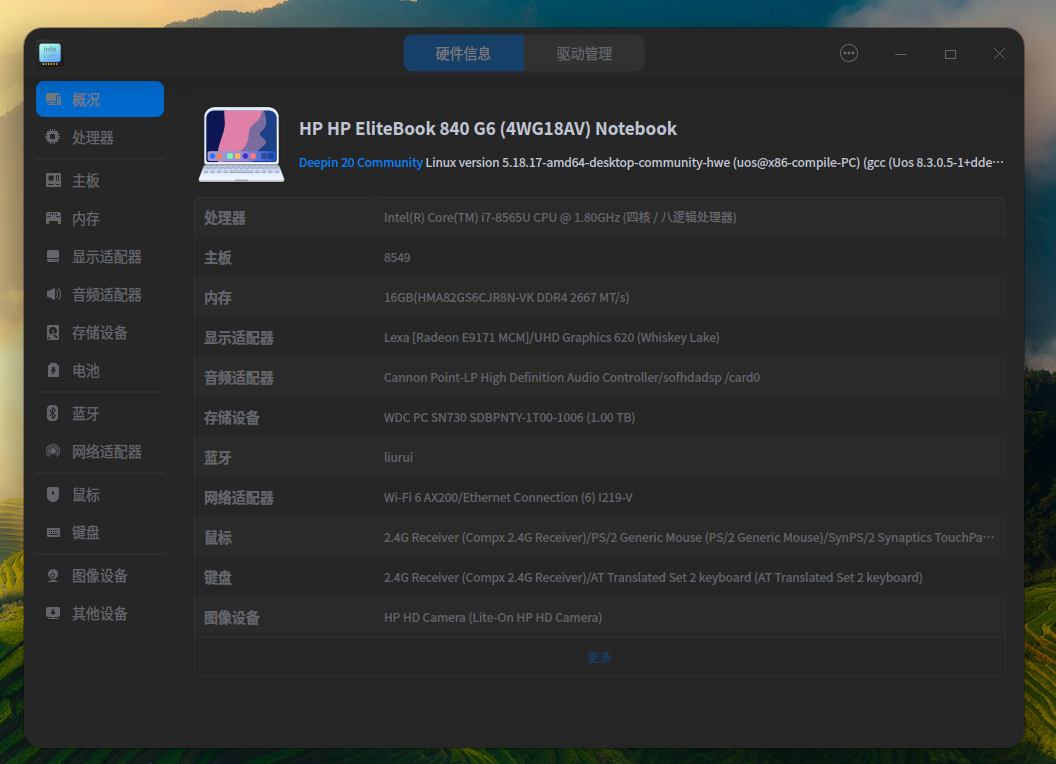Click the Cannon Point-LP audio controller value
The image size is (1056, 764).
click(572, 377)
